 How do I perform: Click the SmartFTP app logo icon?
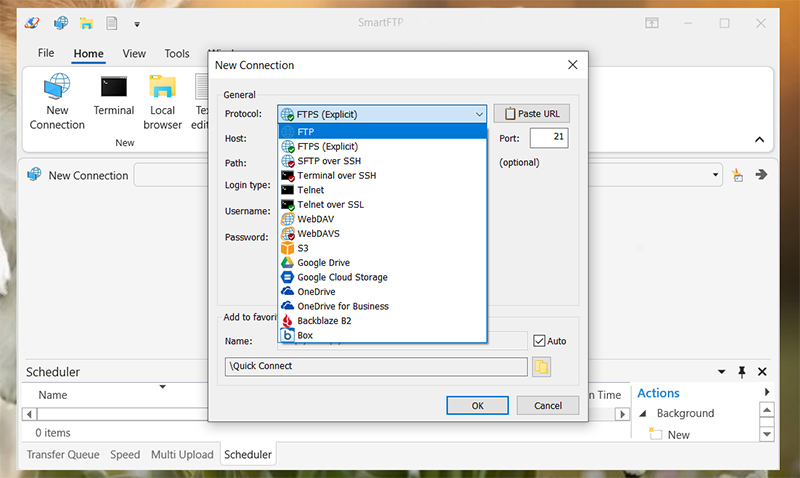click(x=32, y=23)
